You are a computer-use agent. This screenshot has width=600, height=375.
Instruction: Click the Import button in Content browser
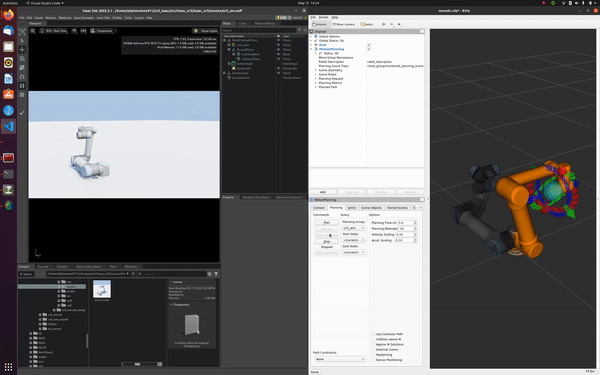click(x=26, y=274)
